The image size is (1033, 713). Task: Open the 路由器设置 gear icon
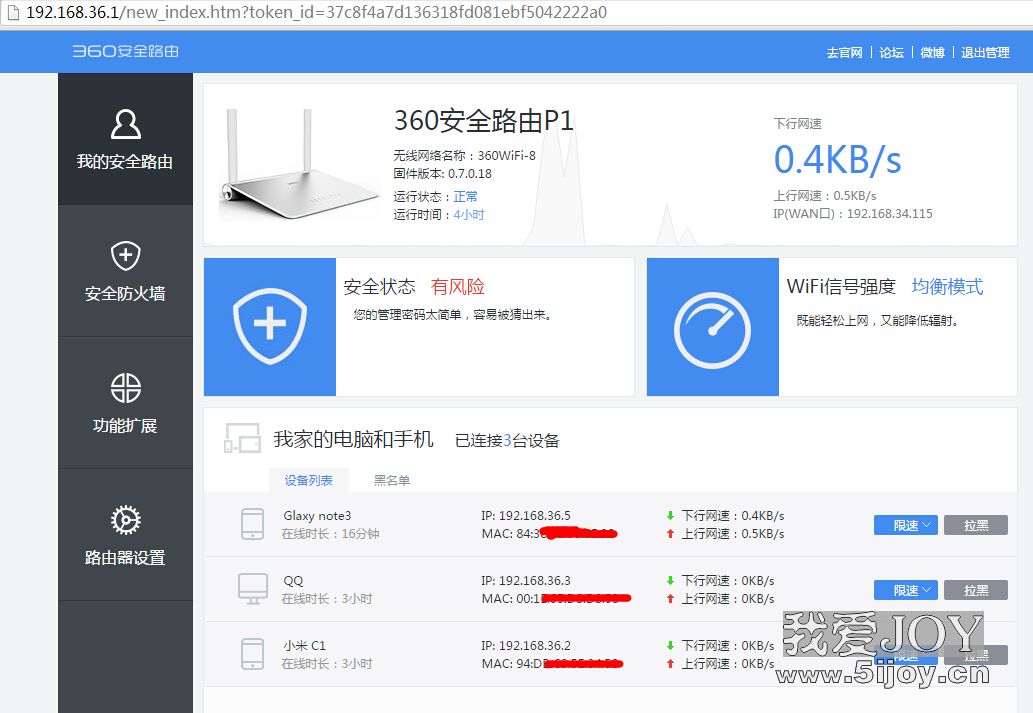point(125,520)
